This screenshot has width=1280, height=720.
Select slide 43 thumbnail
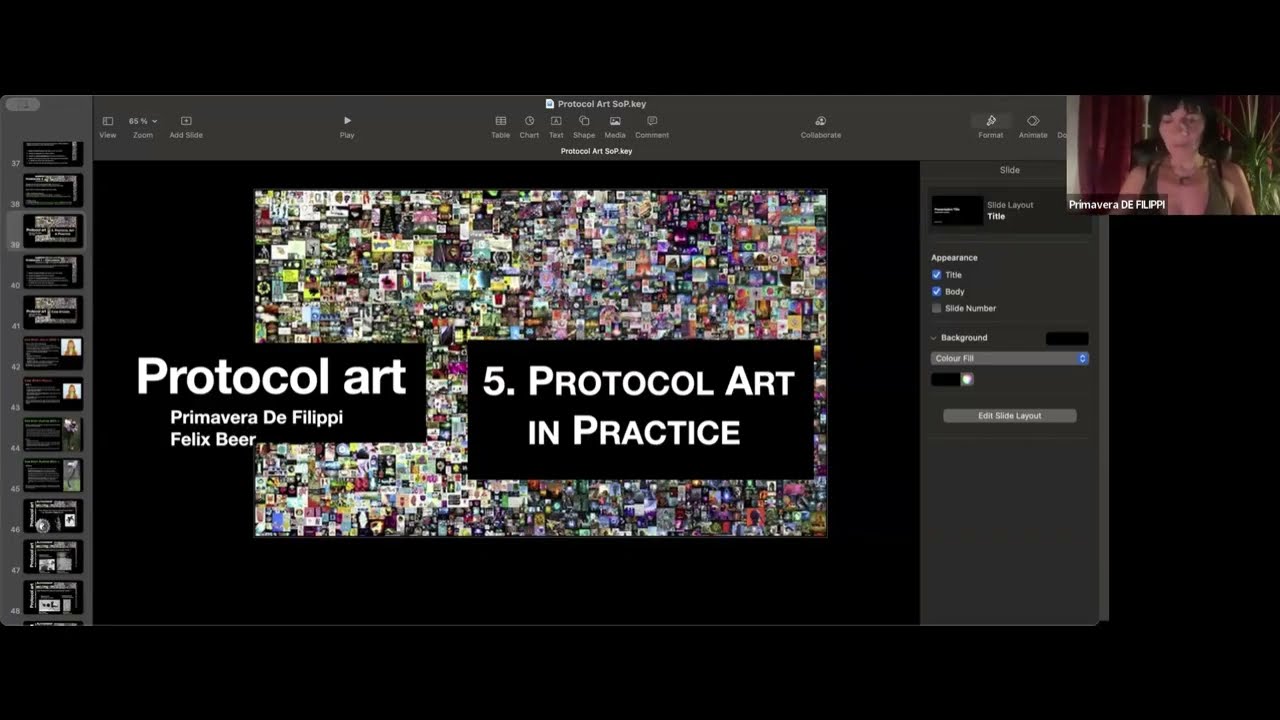pyautogui.click(x=53, y=394)
